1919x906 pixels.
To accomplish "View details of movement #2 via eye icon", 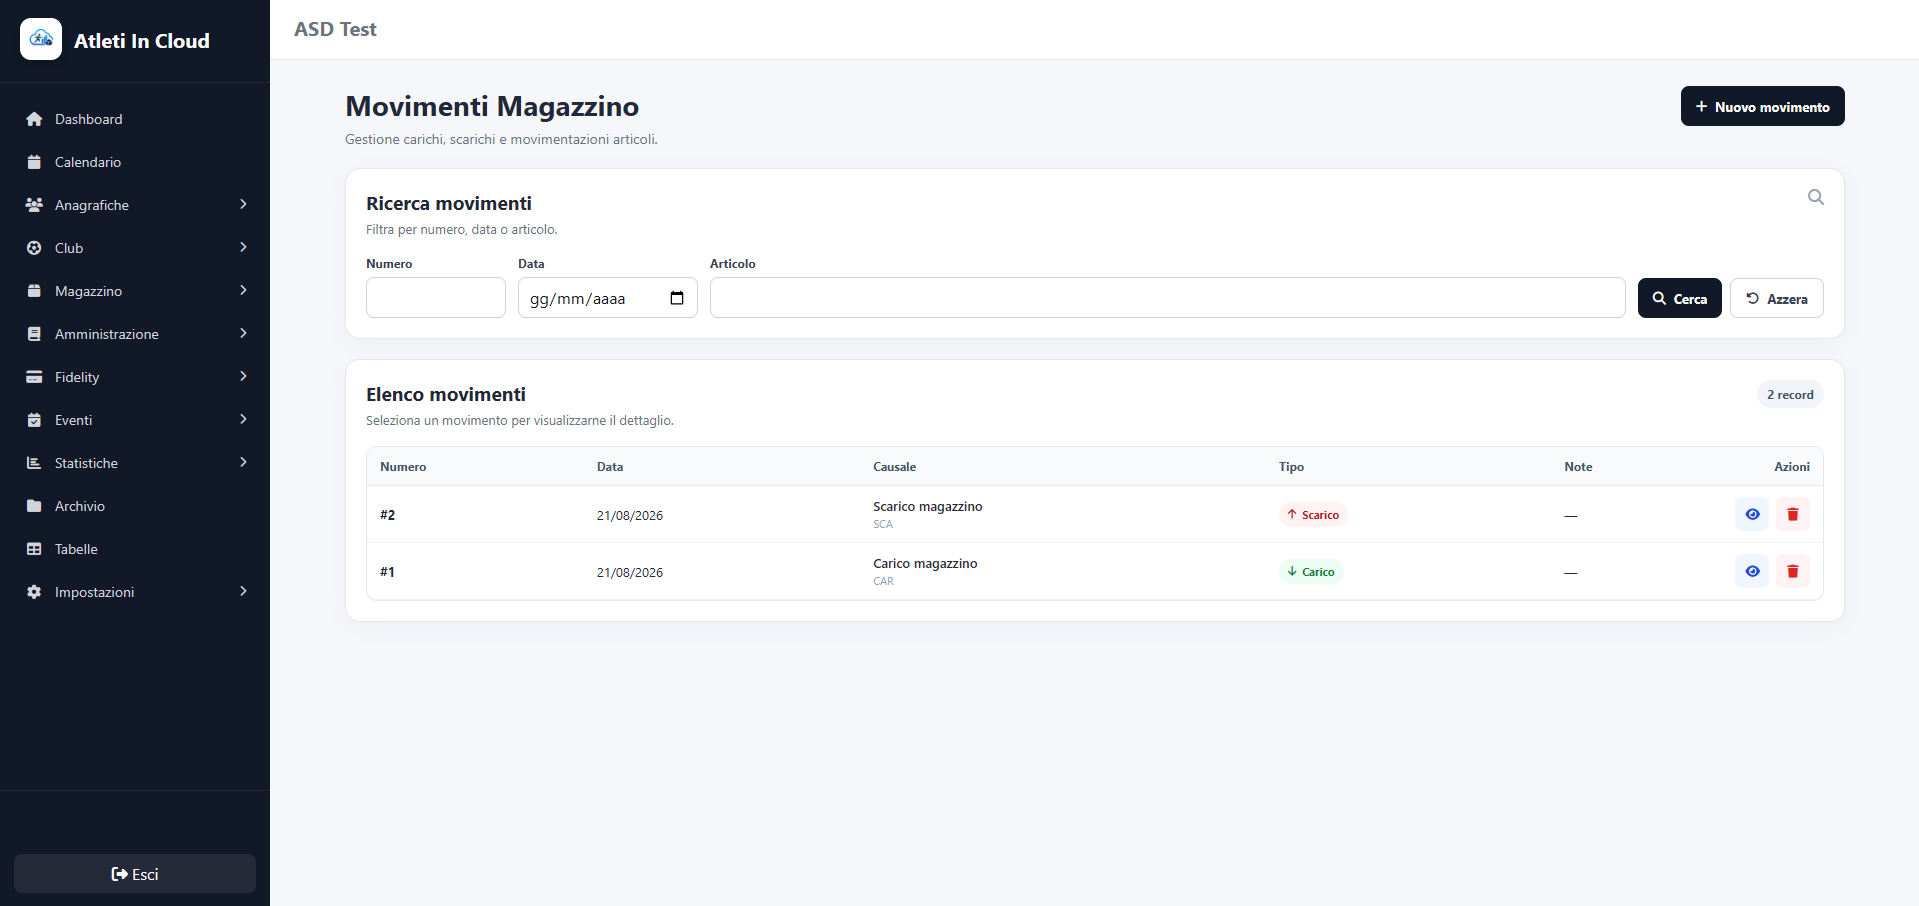I will pyautogui.click(x=1752, y=515).
